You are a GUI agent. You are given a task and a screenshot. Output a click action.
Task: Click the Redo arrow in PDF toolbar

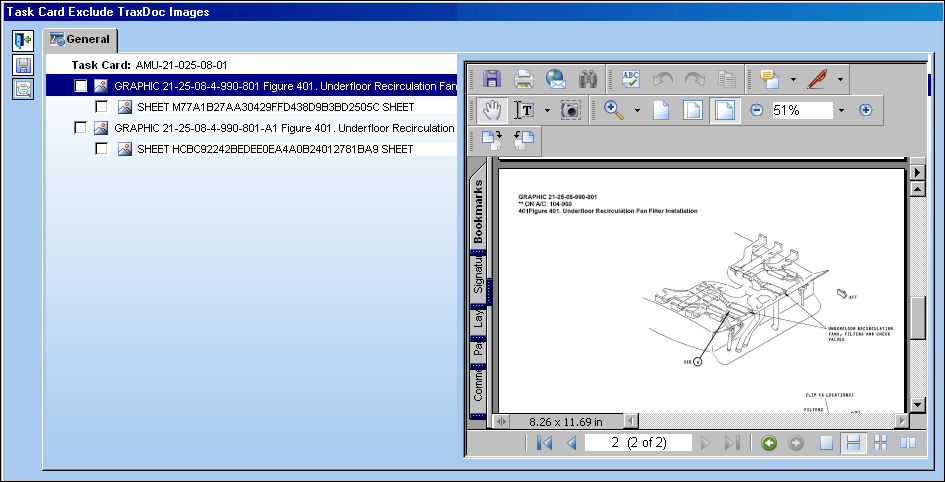[694, 79]
